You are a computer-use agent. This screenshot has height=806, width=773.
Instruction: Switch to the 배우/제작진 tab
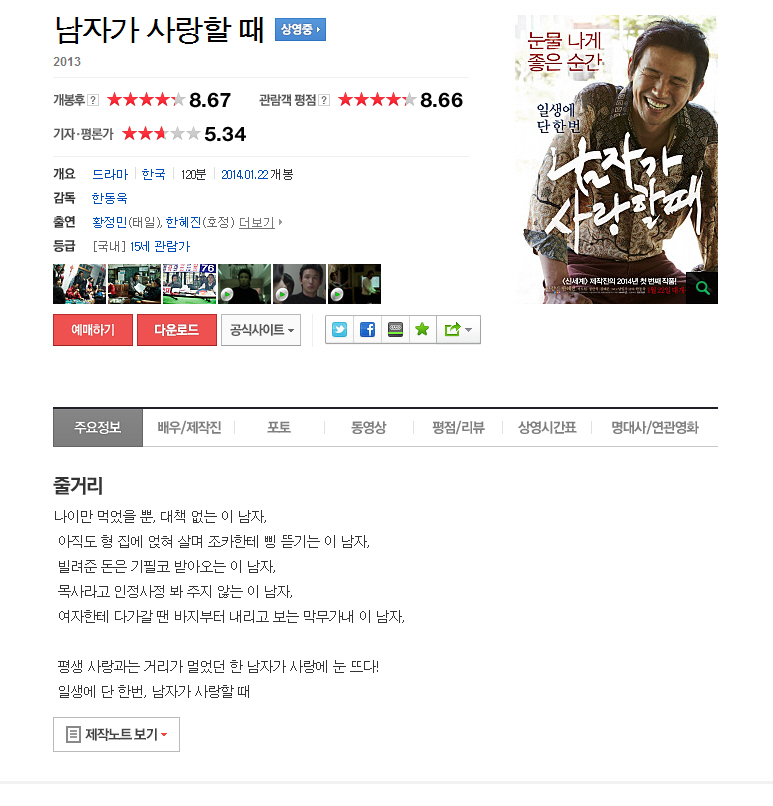tap(189, 428)
